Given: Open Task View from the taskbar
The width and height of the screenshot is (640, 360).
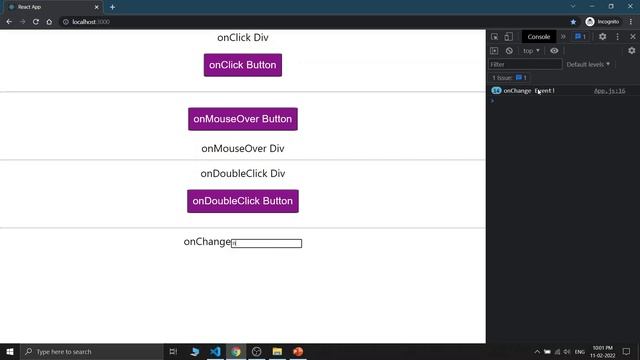Looking at the screenshot, I should pyautogui.click(x=173, y=351).
